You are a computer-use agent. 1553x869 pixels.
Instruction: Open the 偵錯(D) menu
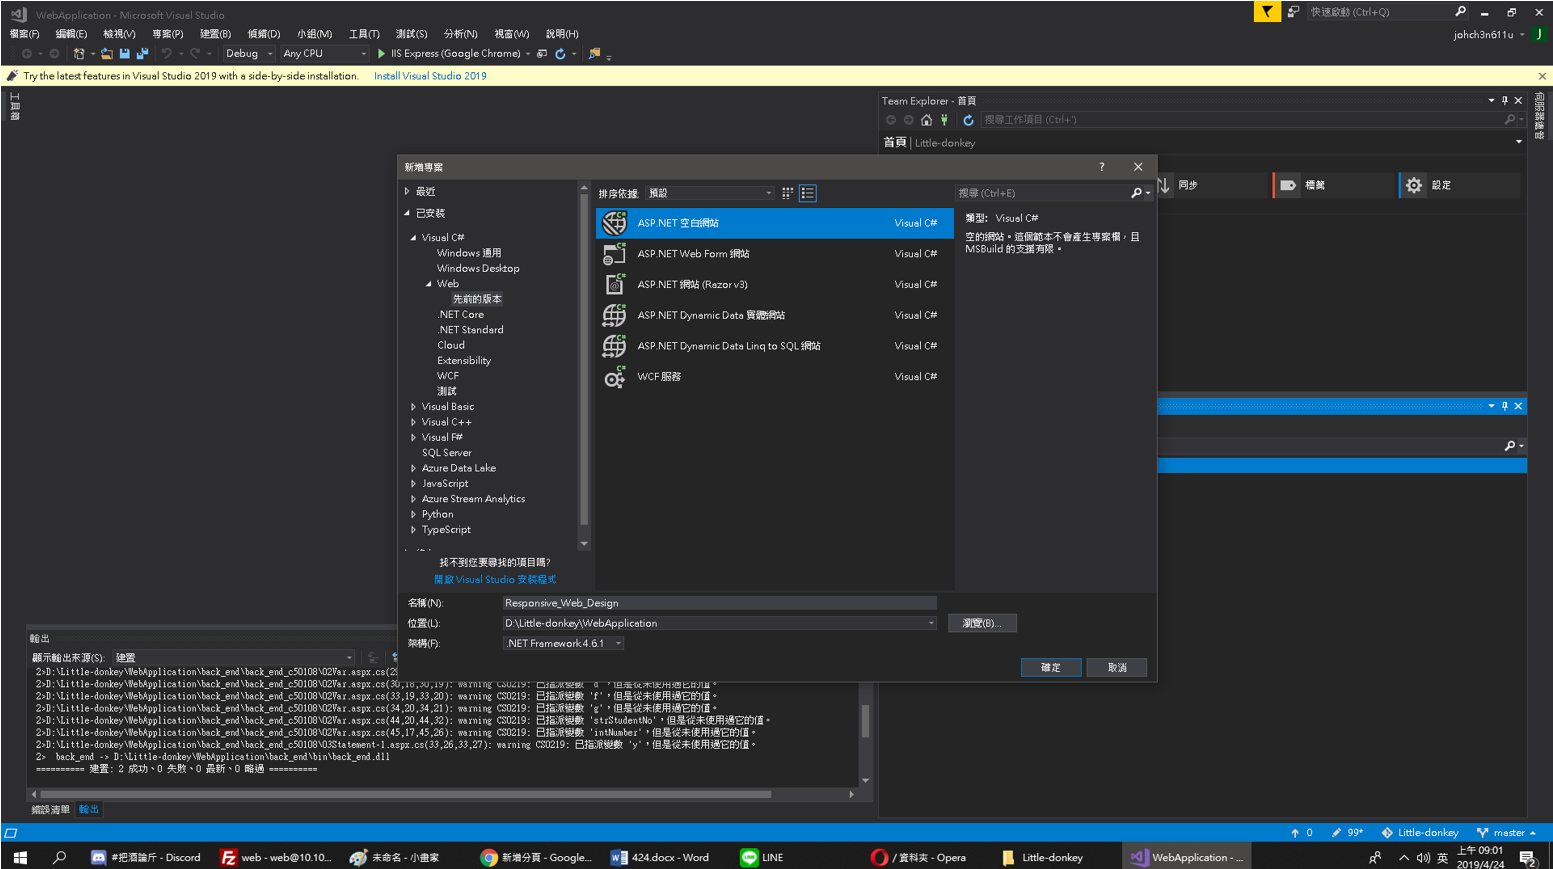(x=264, y=34)
